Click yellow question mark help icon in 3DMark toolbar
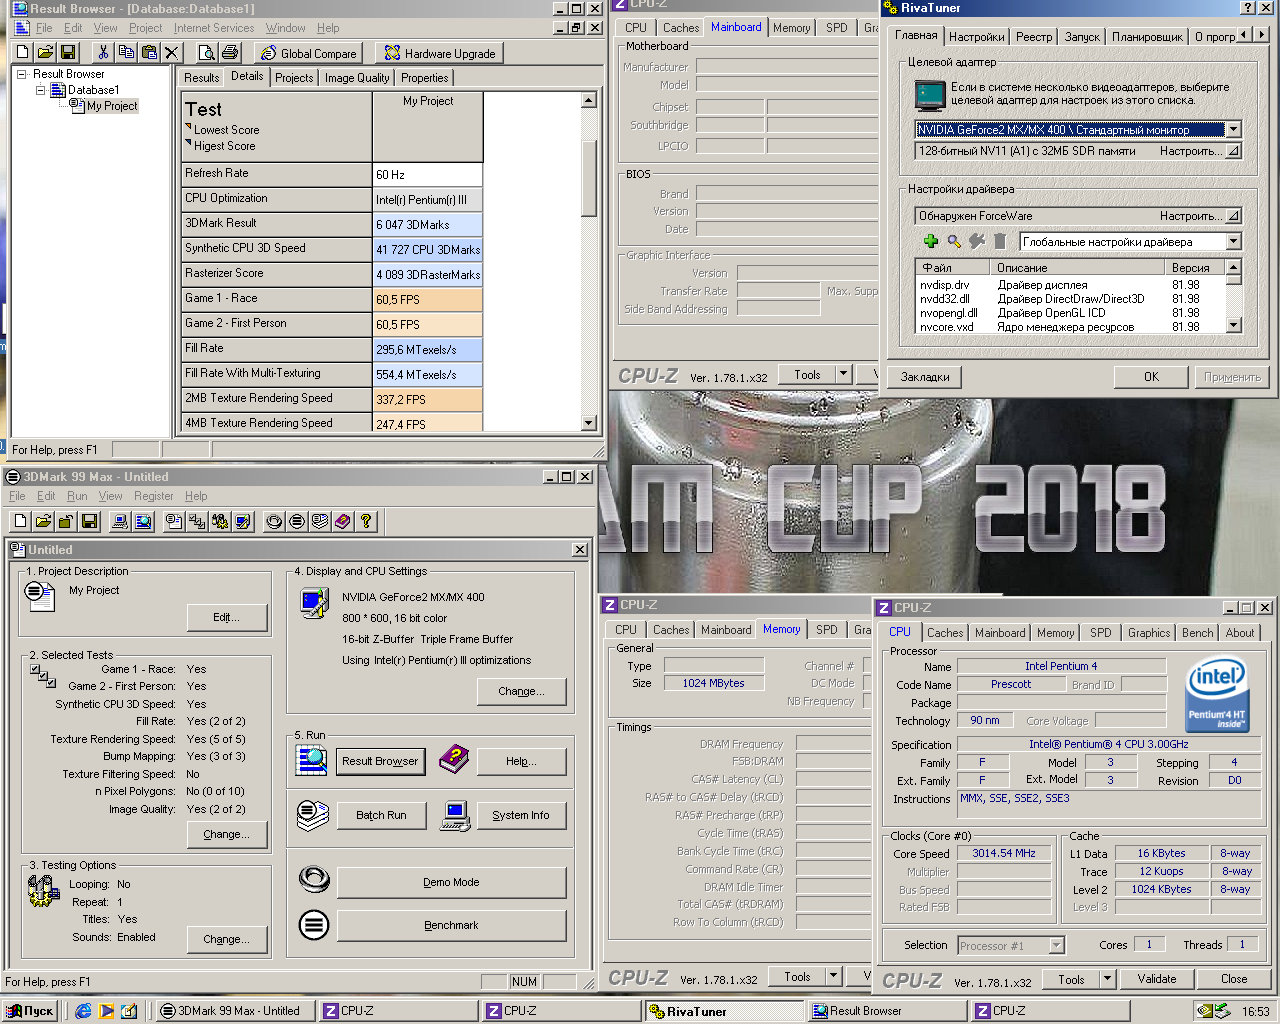Screen dimensions: 1280x1024 tap(366, 521)
